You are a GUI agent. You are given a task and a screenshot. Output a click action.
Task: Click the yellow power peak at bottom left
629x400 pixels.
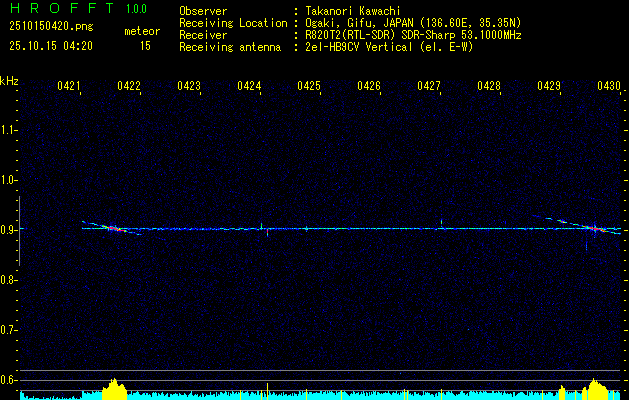115,389
